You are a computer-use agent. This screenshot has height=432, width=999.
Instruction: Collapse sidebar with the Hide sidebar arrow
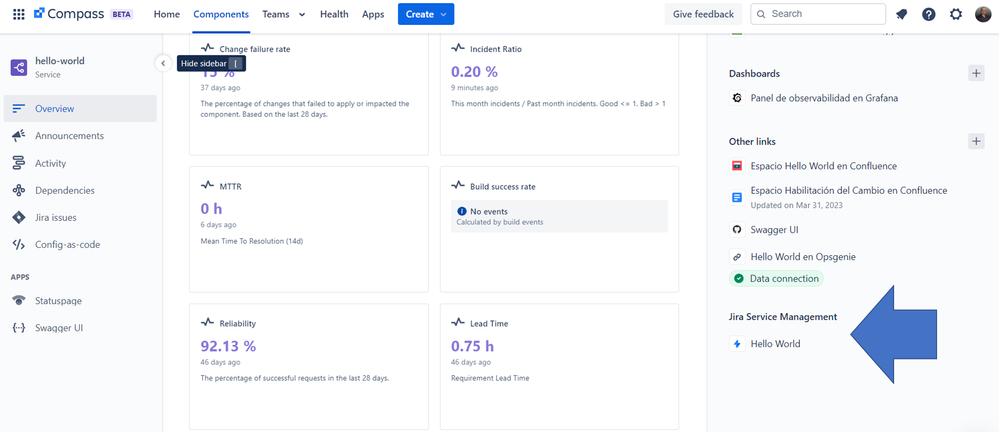(x=163, y=63)
